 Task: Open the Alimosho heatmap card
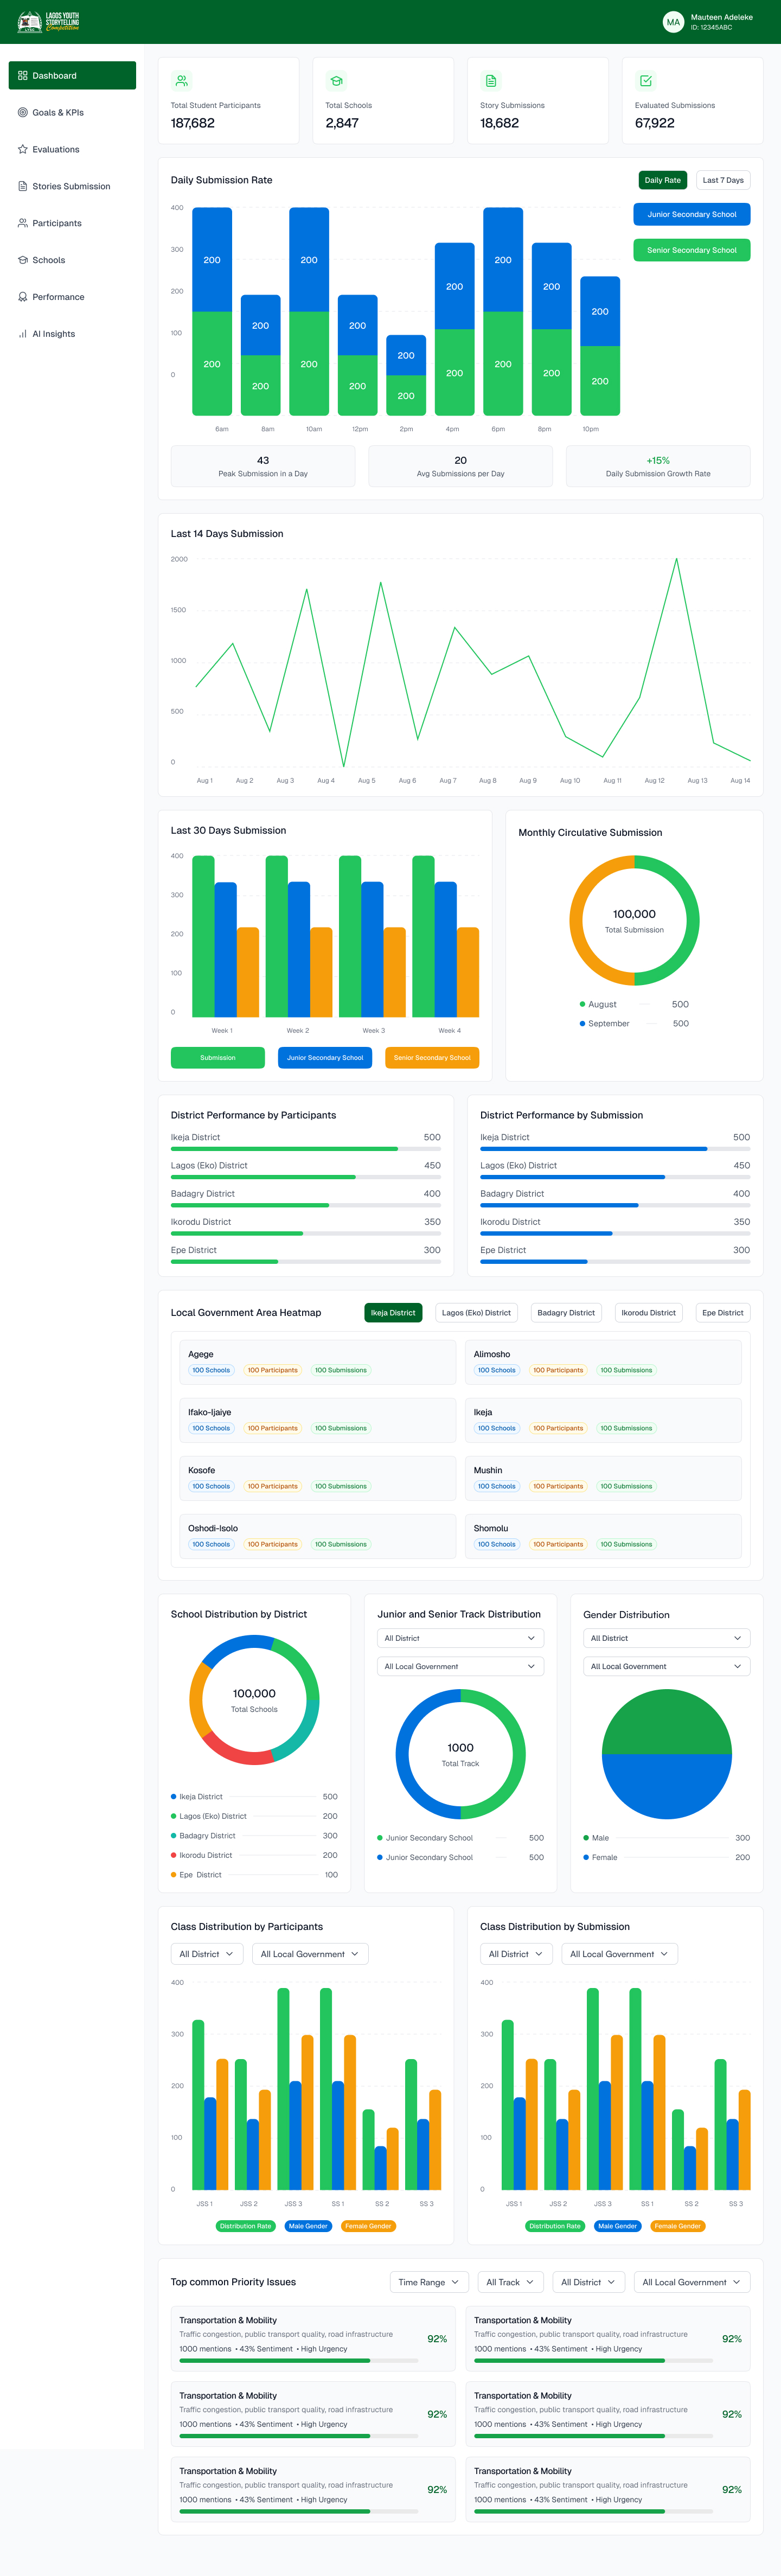(603, 1362)
